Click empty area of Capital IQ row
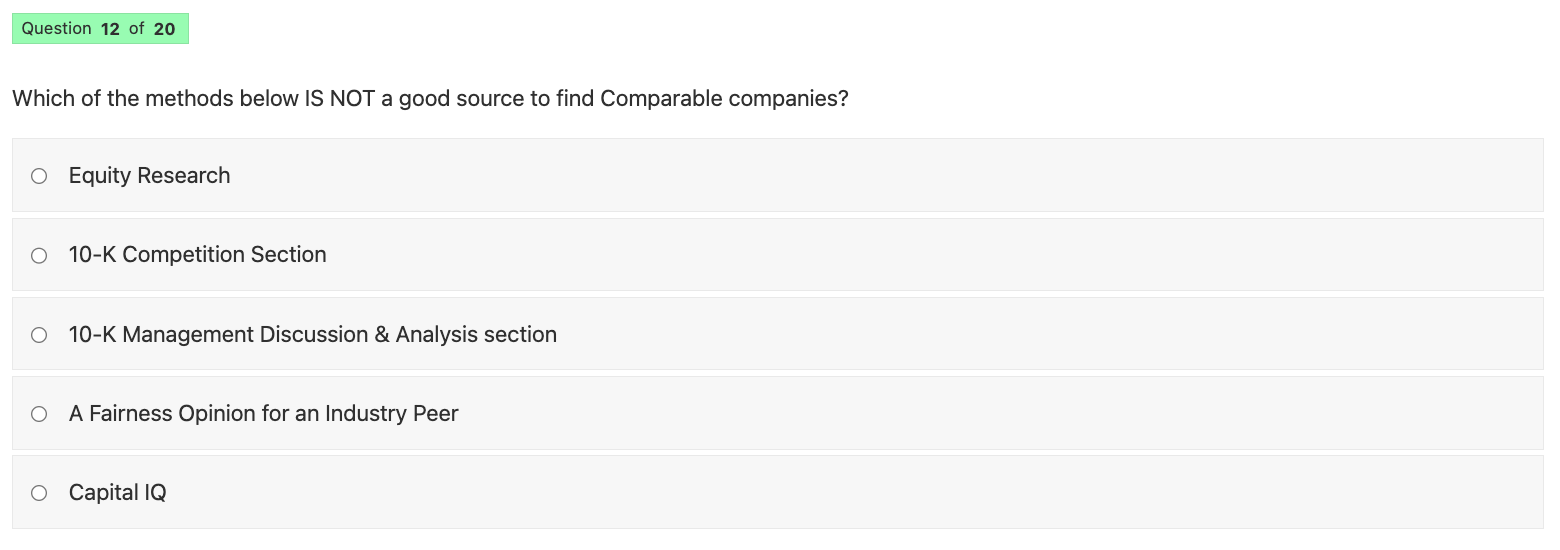Image resolution: width=1560 pixels, height=550 pixels. (900, 493)
